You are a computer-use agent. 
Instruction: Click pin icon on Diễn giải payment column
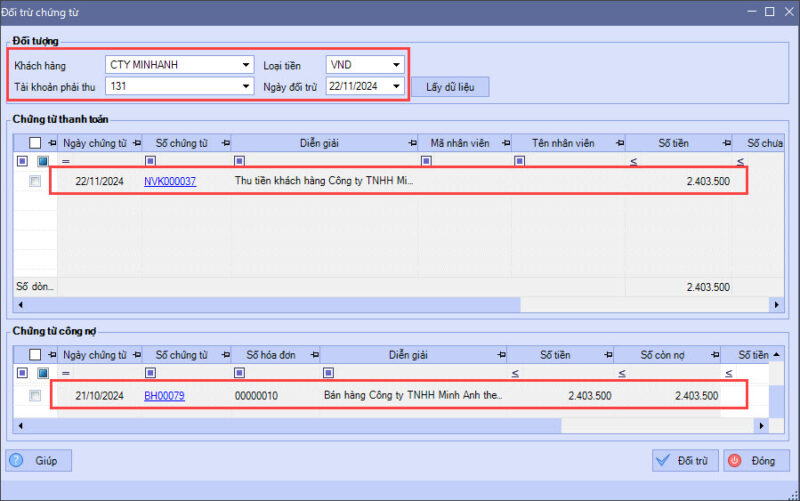[x=408, y=143]
